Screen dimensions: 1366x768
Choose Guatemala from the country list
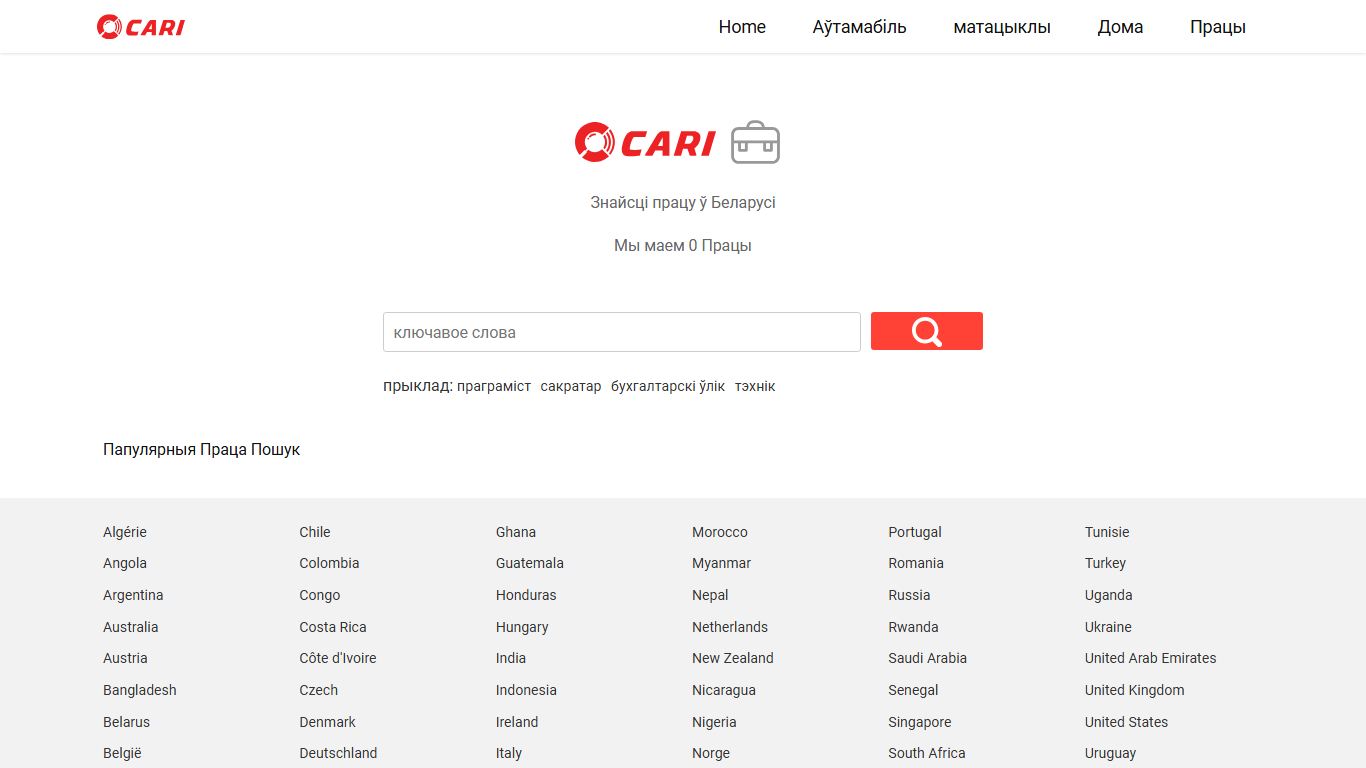click(x=530, y=563)
